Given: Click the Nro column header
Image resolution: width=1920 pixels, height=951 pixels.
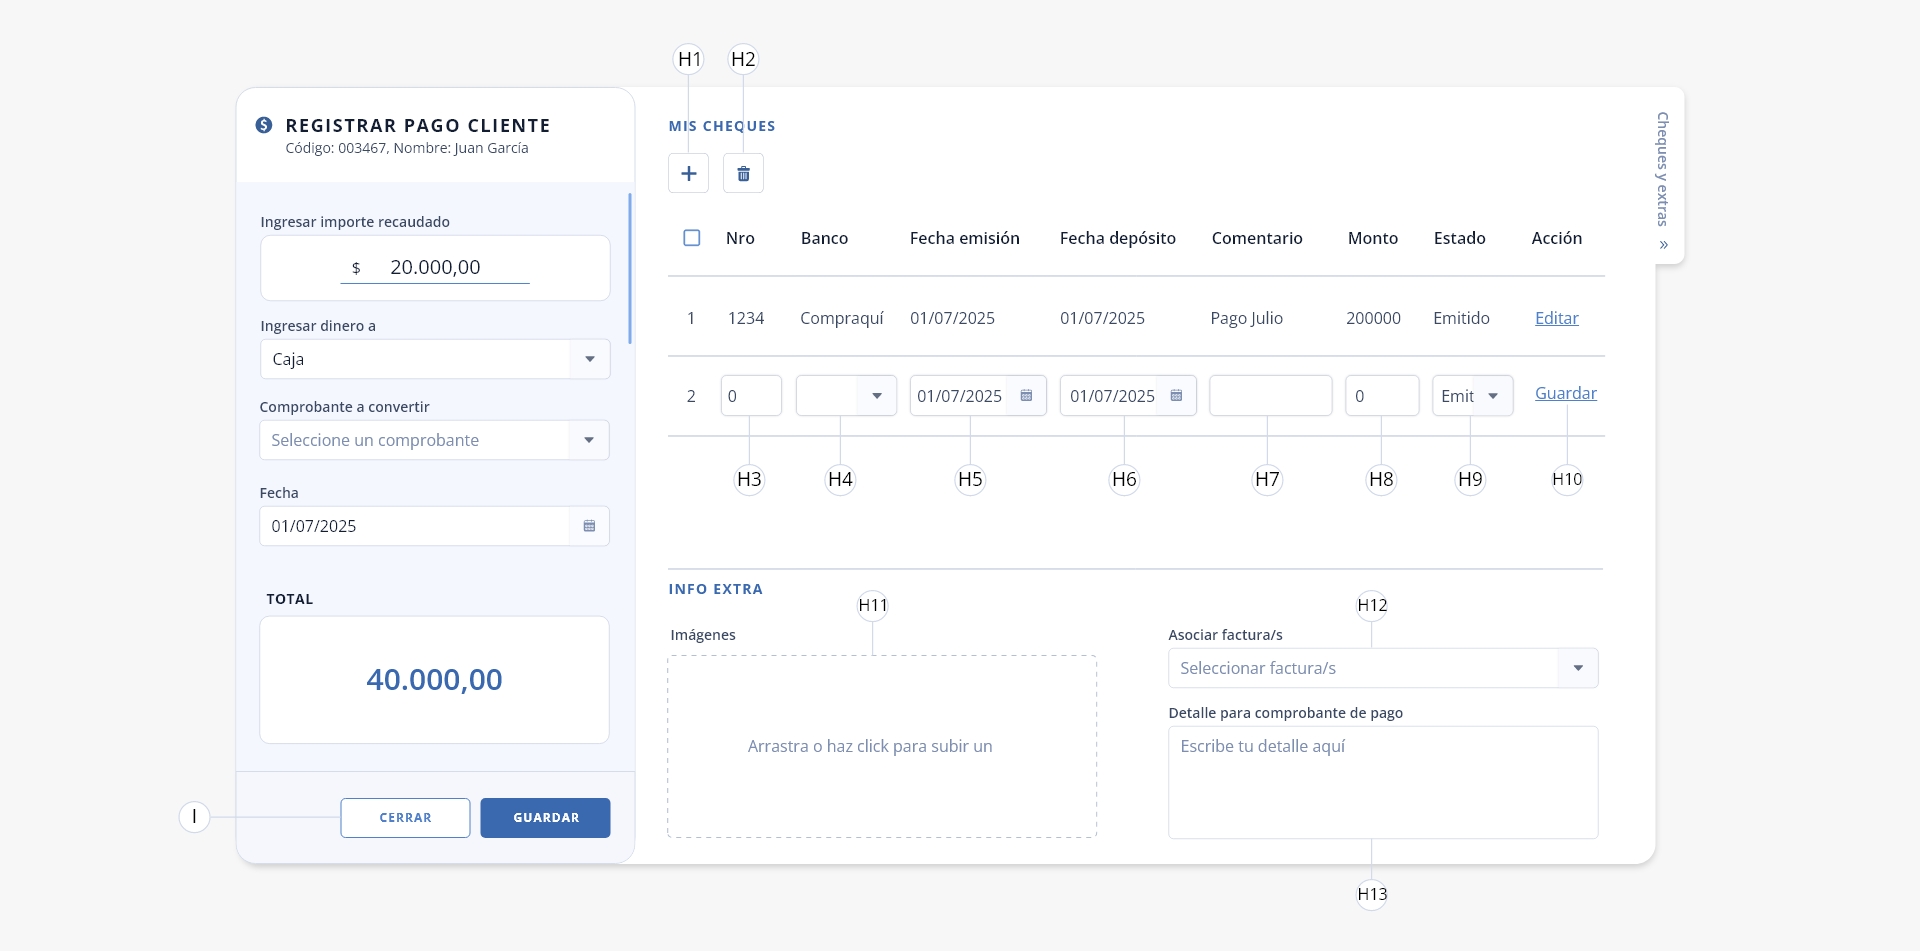Looking at the screenshot, I should (740, 238).
